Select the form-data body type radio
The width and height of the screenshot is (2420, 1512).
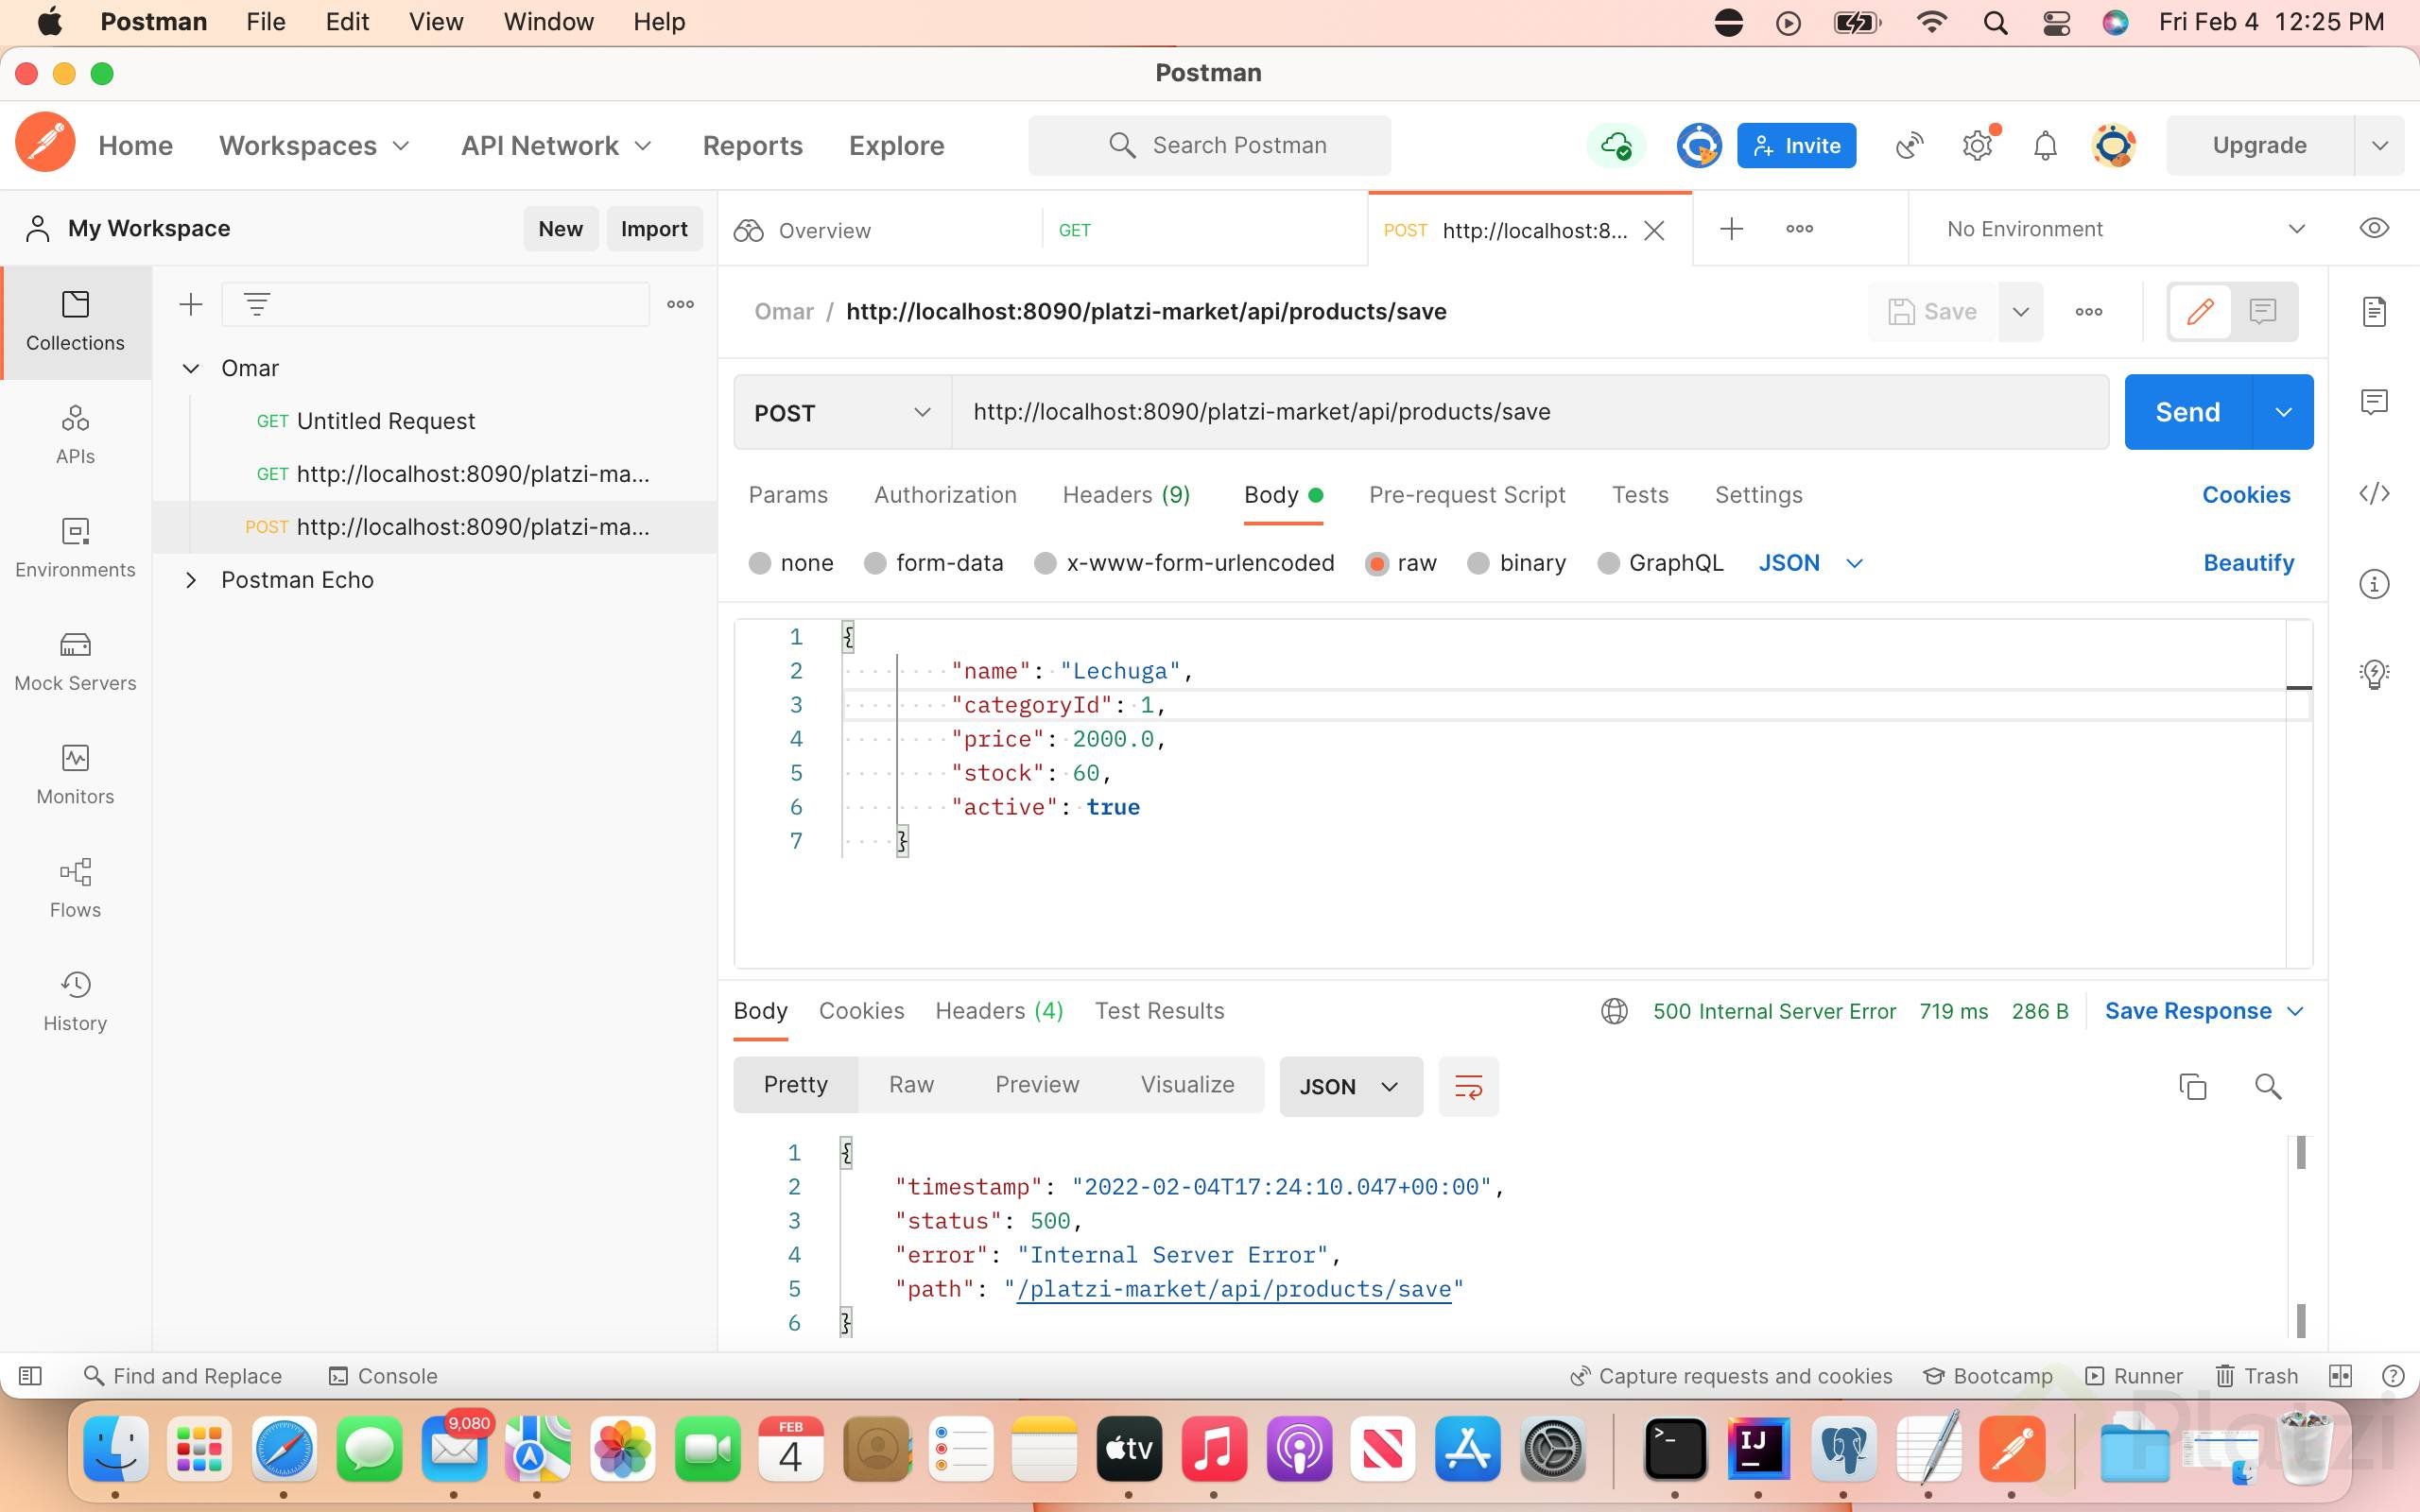(875, 563)
